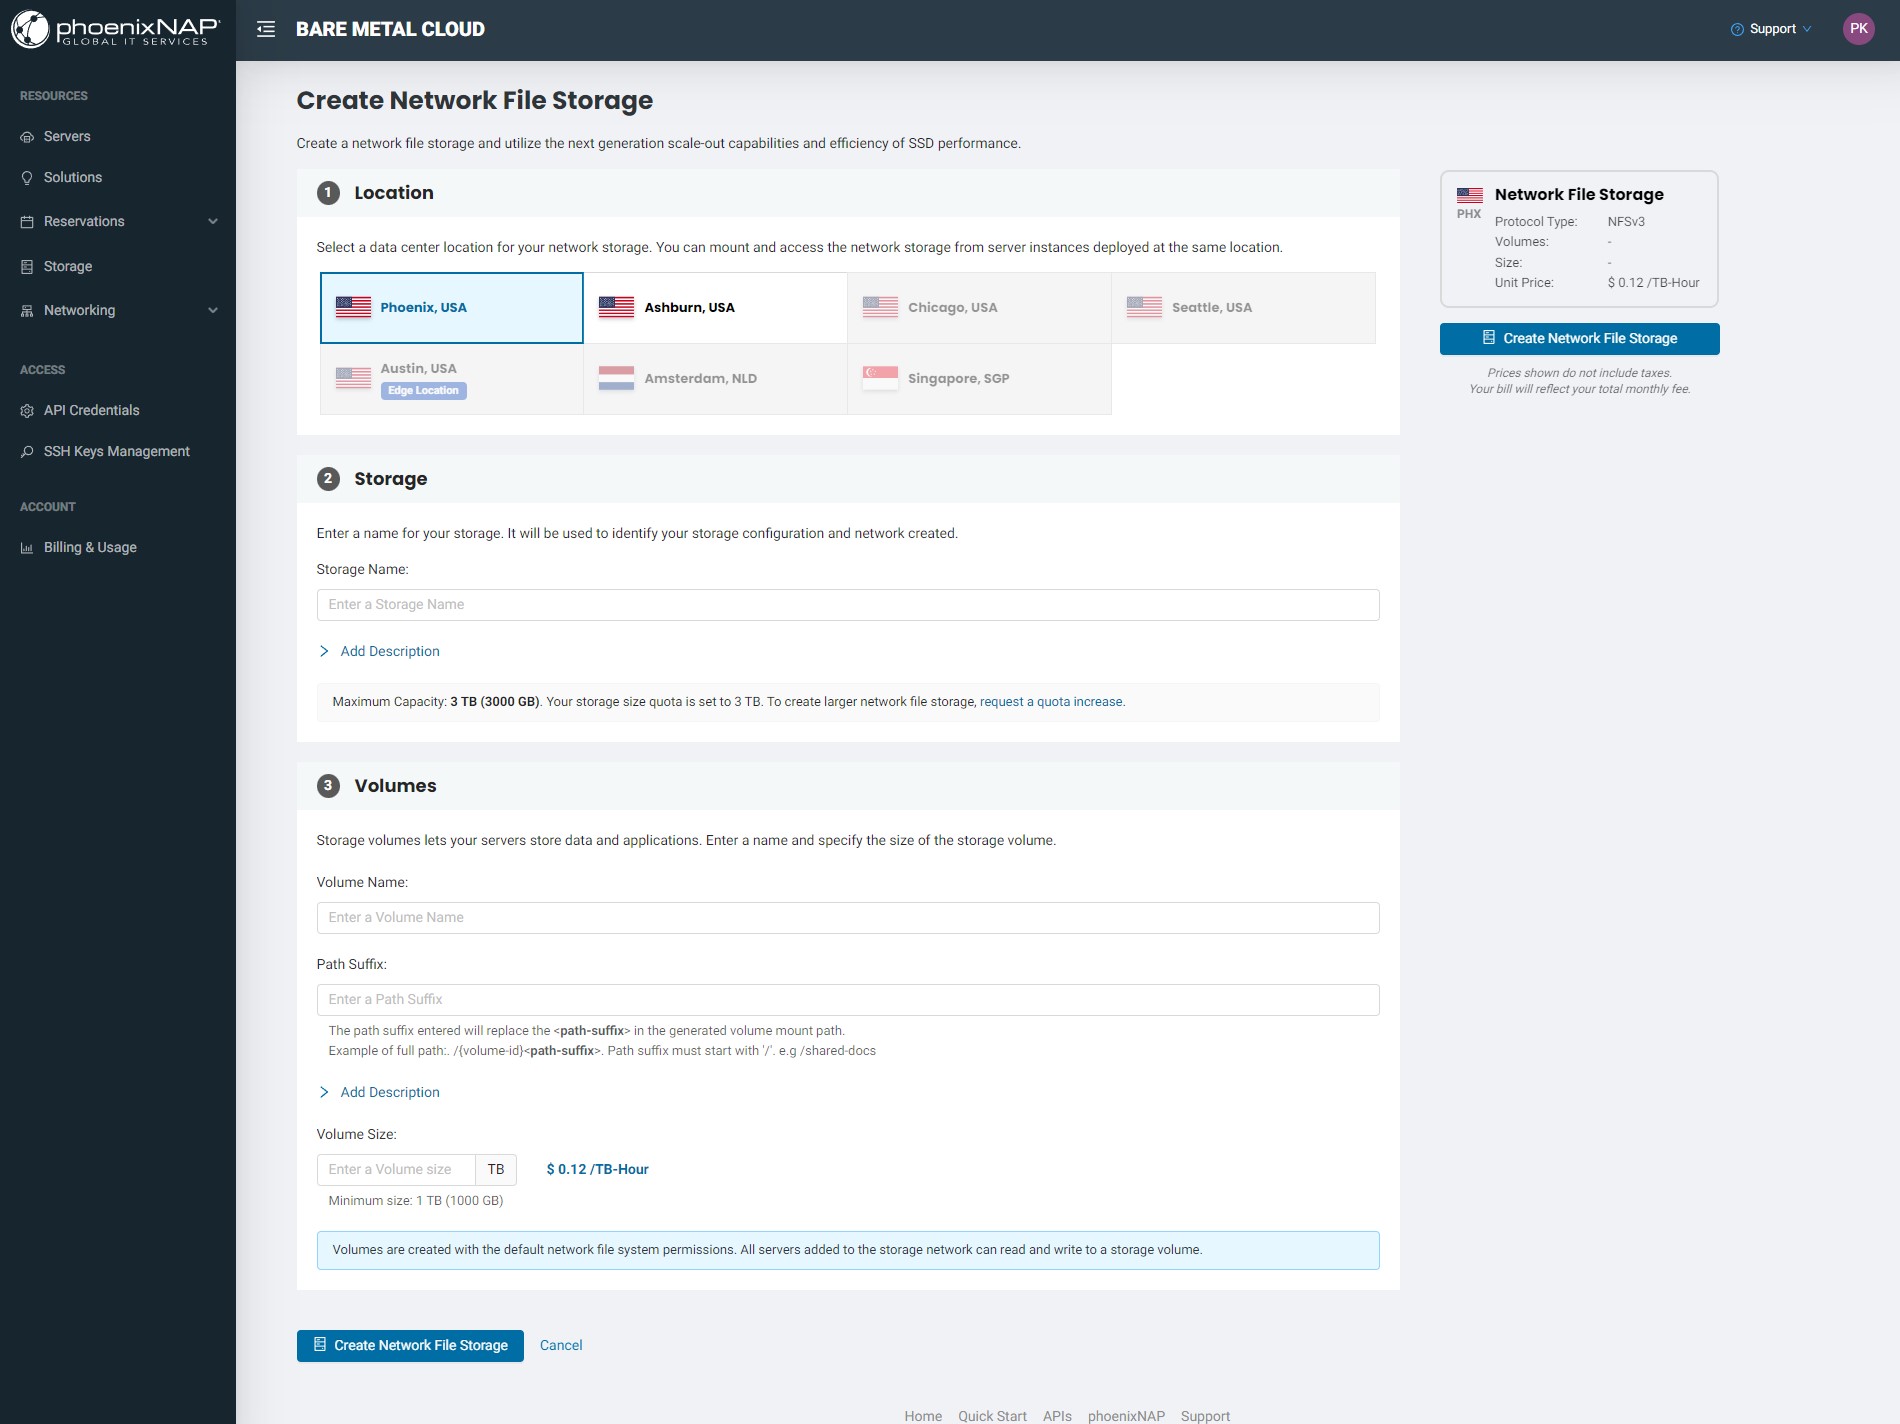Click bottom Create Network File Storage button
This screenshot has height=1424, width=1900.
click(x=410, y=1346)
